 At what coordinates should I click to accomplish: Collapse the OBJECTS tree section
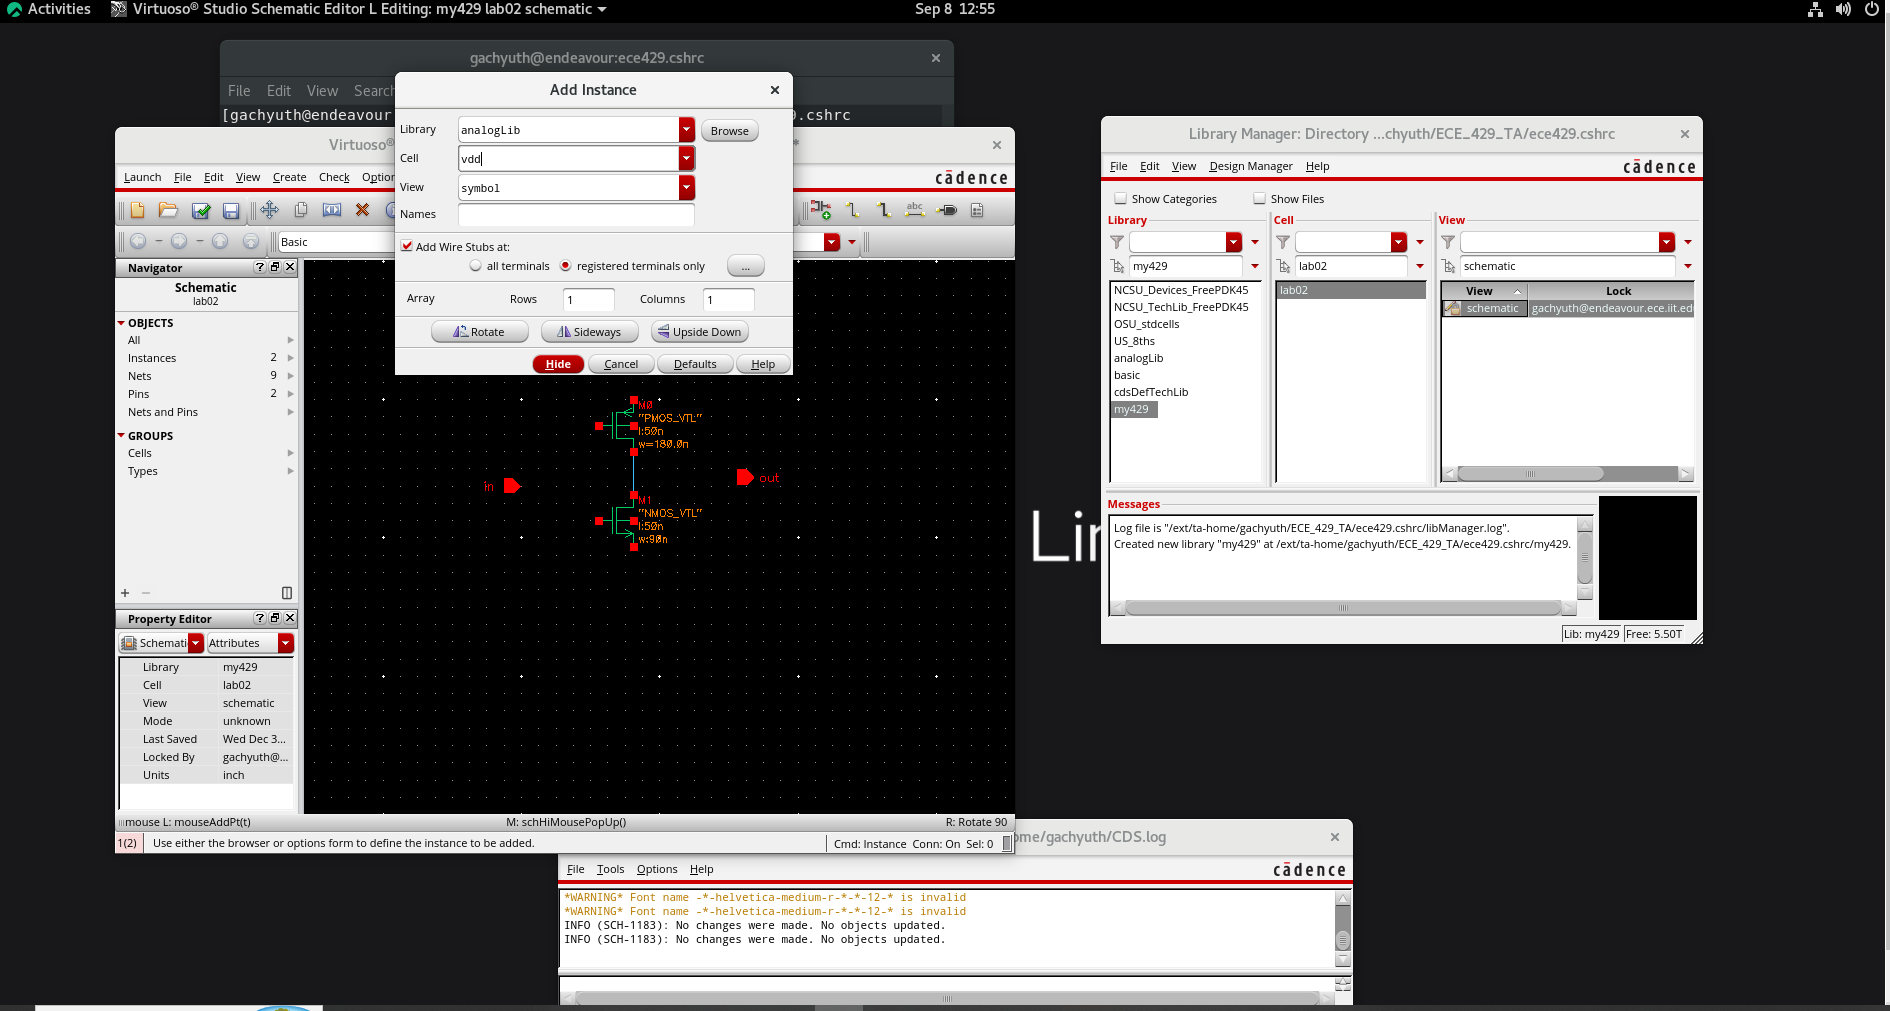[121, 323]
